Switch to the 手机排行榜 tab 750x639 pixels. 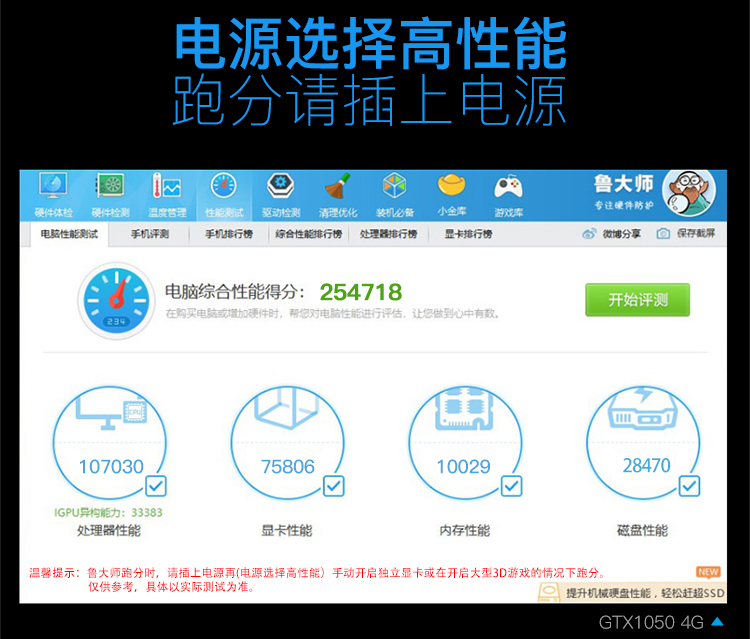pyautogui.click(x=229, y=234)
